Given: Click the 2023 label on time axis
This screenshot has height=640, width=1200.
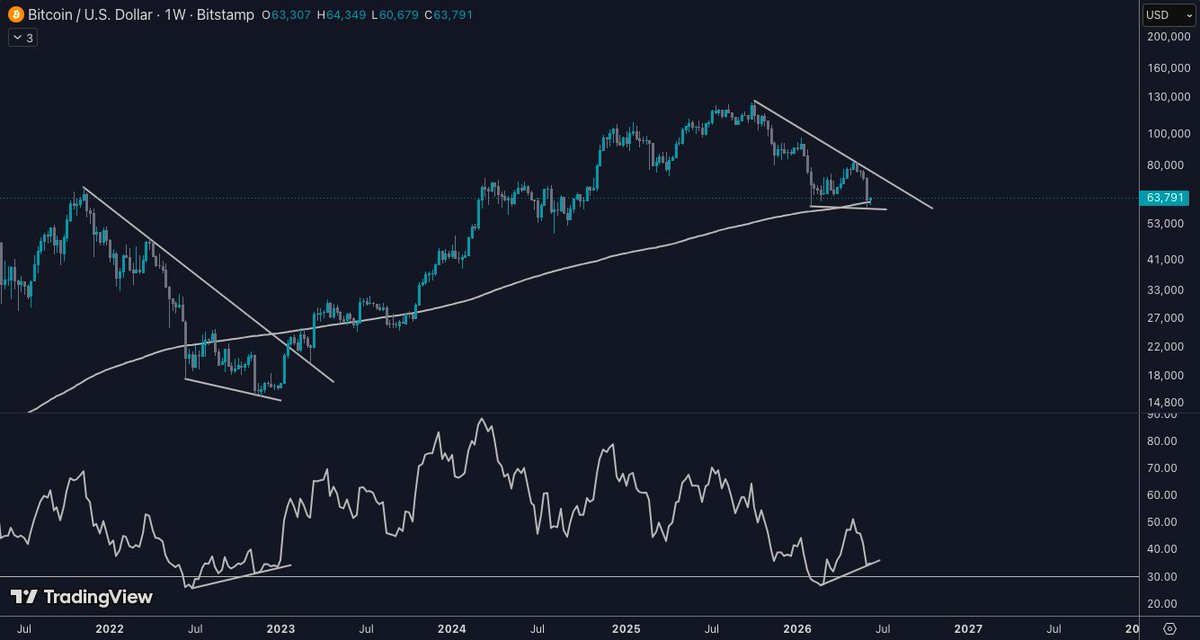Looking at the screenshot, I should click(281, 629).
